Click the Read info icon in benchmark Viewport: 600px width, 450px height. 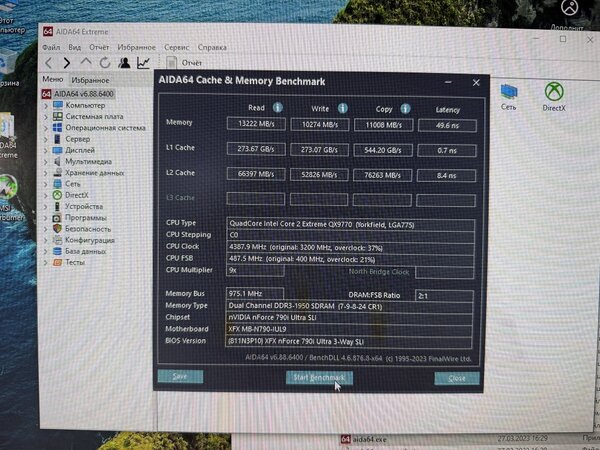pyautogui.click(x=278, y=108)
